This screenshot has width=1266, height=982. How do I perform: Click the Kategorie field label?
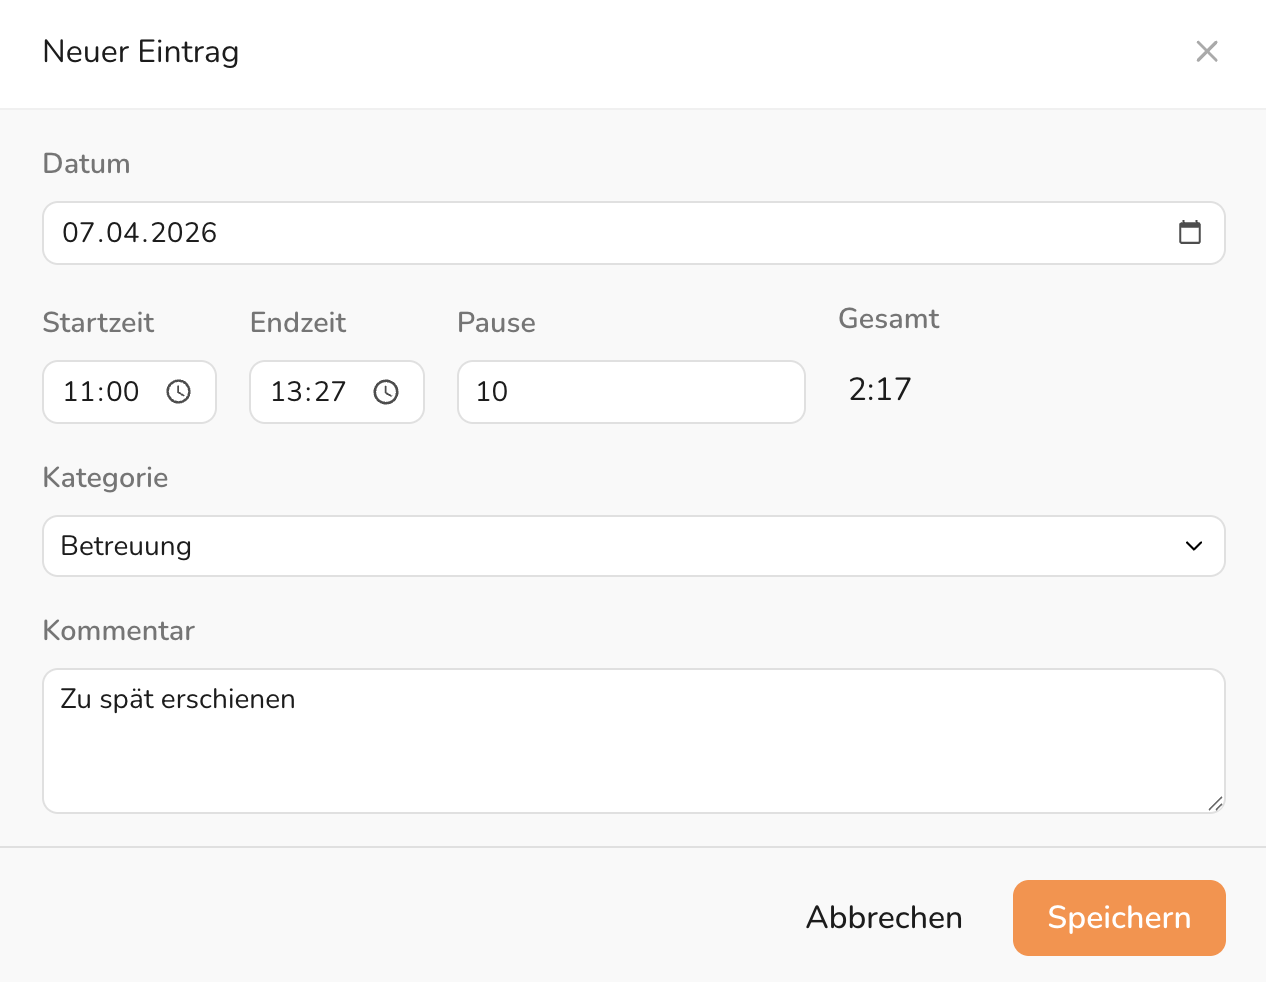(x=105, y=478)
